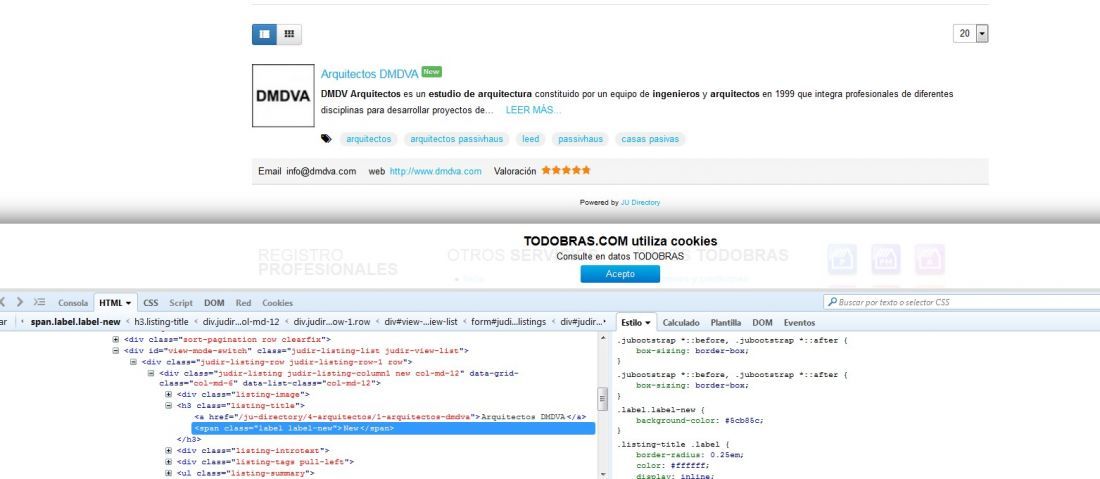This screenshot has width=1100, height=479.
Task: Collapse the judir-listing-row div node
Action: 133,362
